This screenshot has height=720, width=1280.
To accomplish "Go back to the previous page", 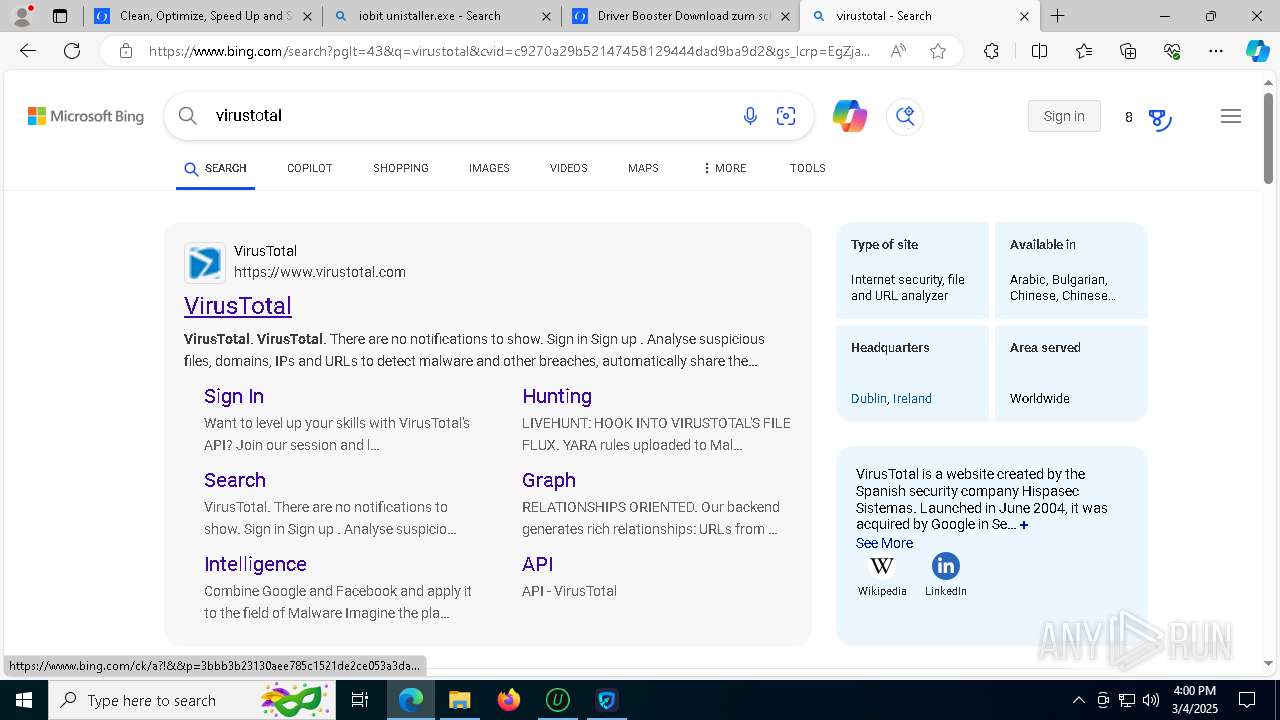I will 28,51.
